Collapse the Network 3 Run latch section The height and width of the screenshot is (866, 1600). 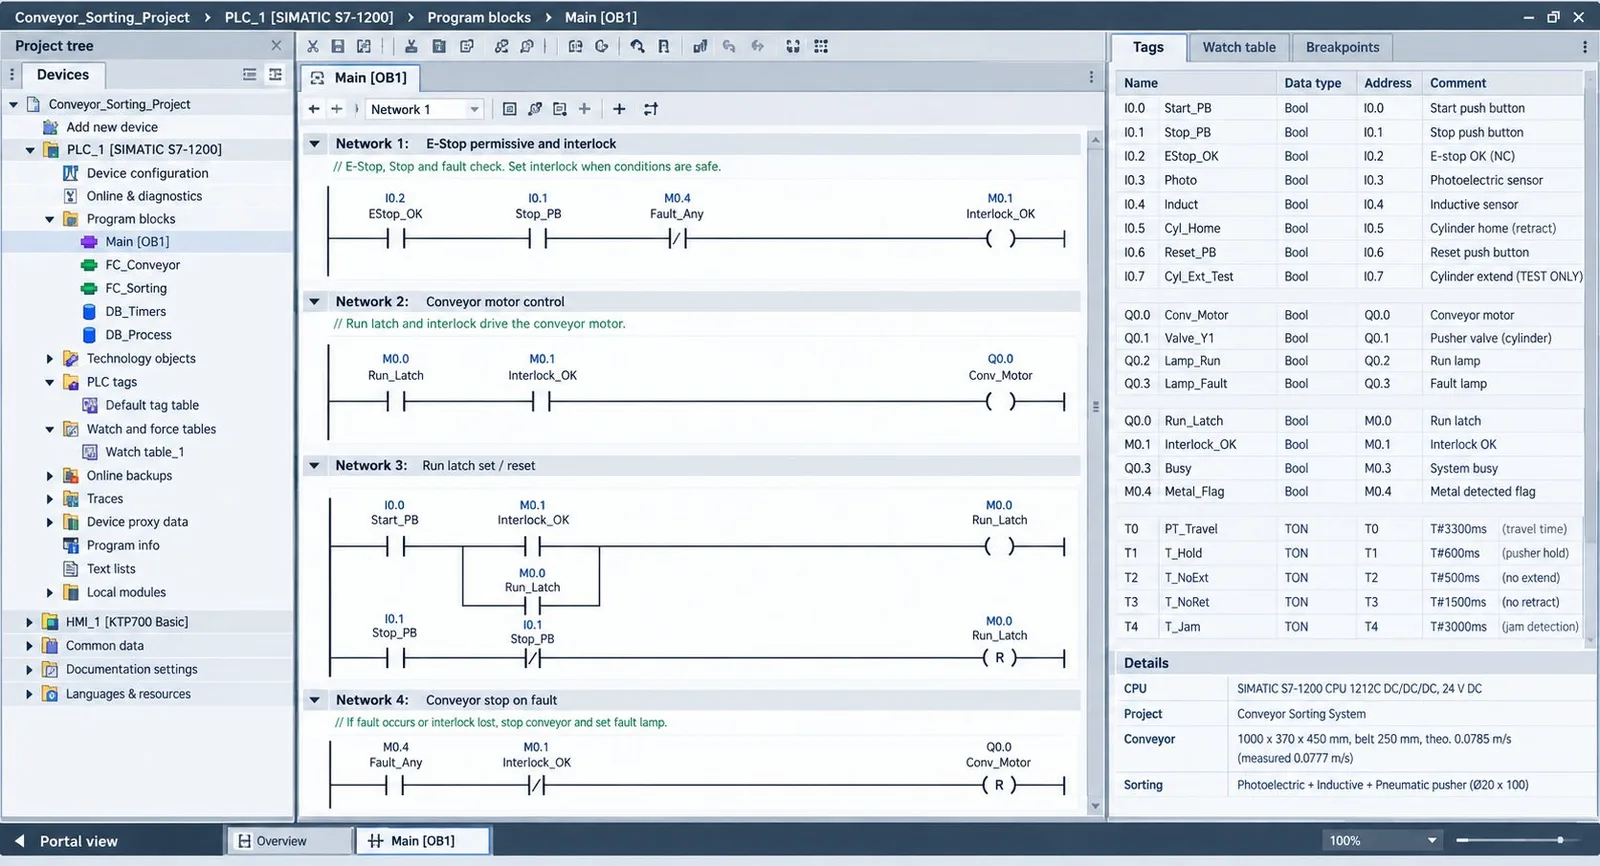tap(314, 466)
